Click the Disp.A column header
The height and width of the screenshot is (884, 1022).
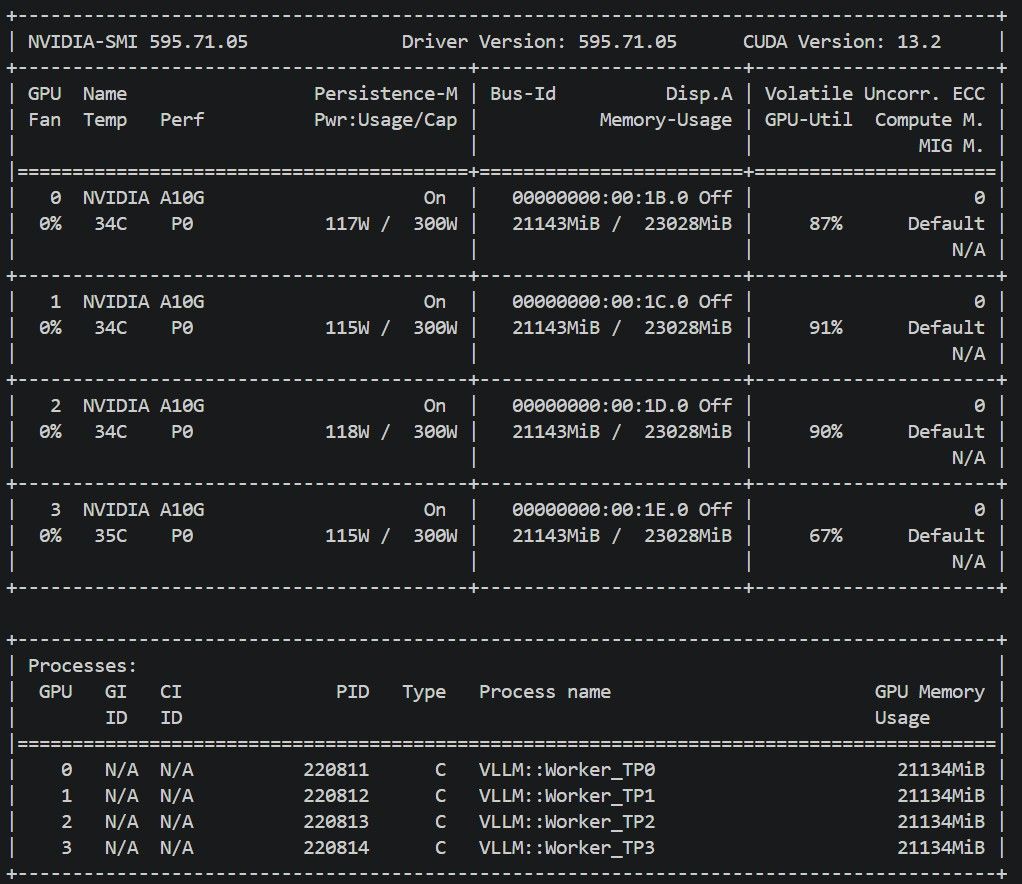click(699, 94)
